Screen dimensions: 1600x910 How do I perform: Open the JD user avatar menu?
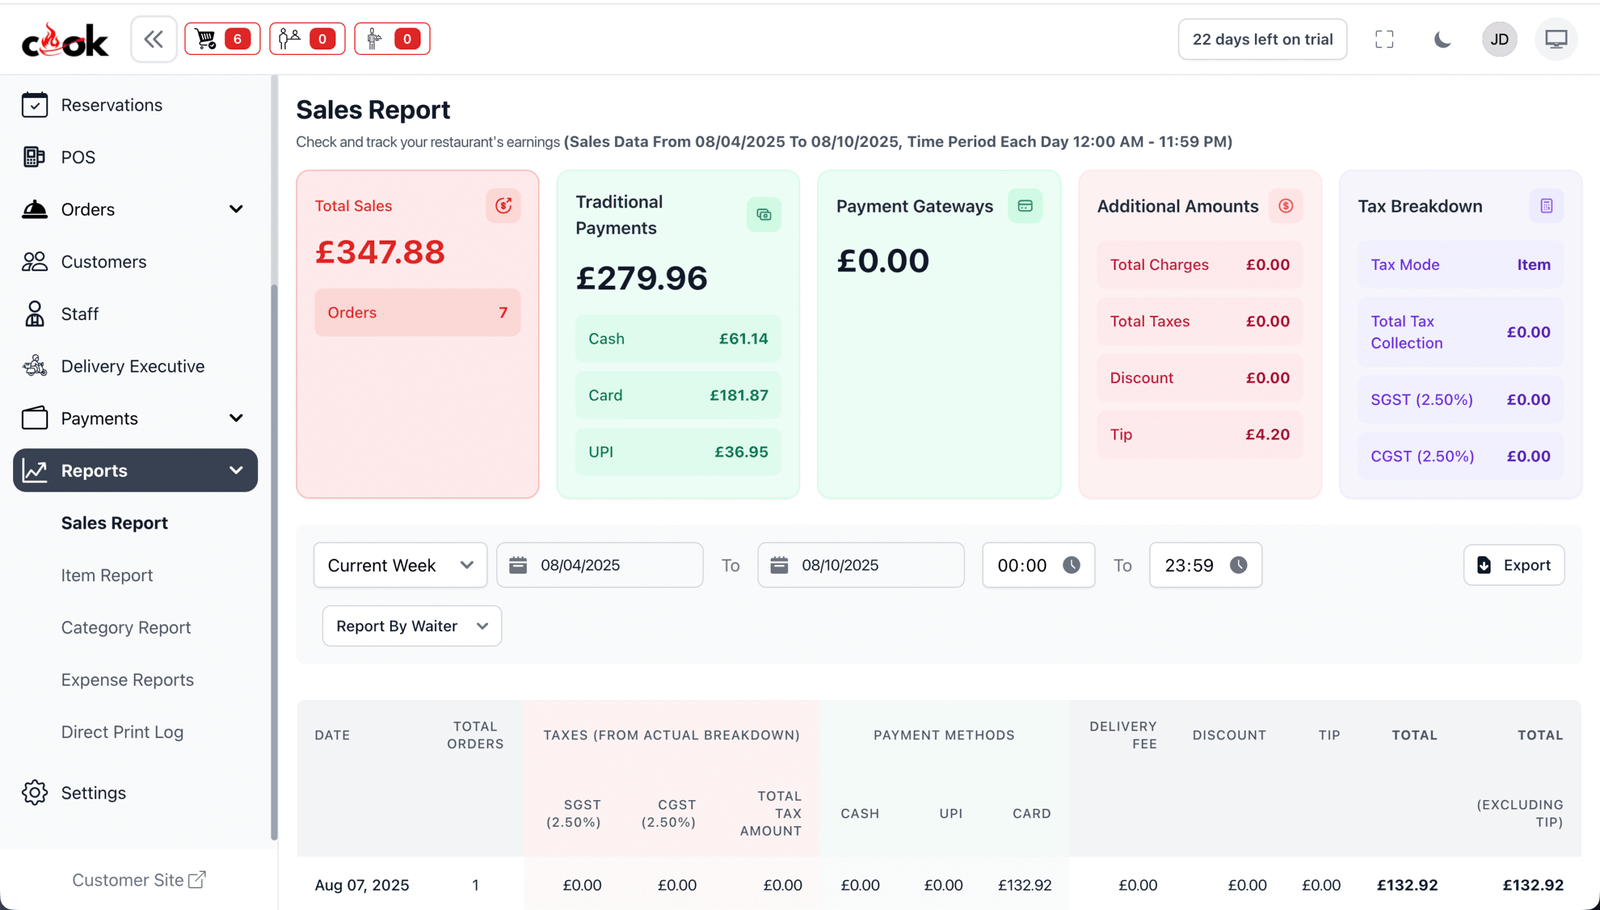tap(1499, 39)
